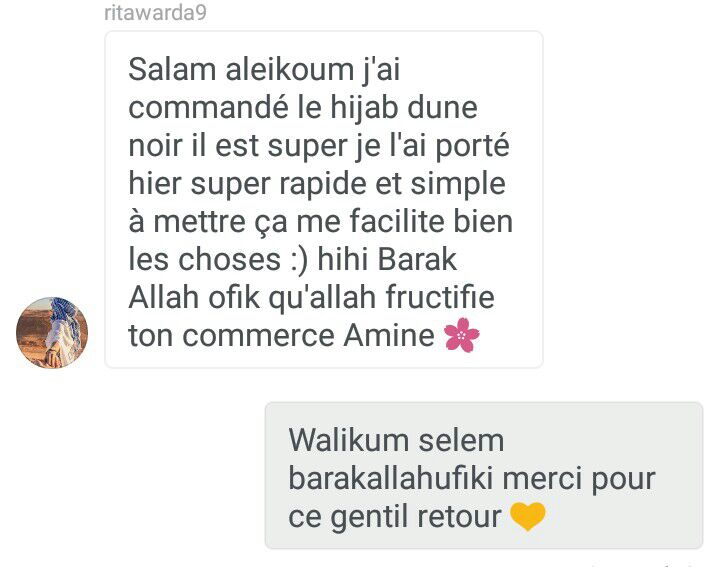Screen dimensions: 720x567
Task: Click the word "noir" in the message
Action: click(157, 146)
